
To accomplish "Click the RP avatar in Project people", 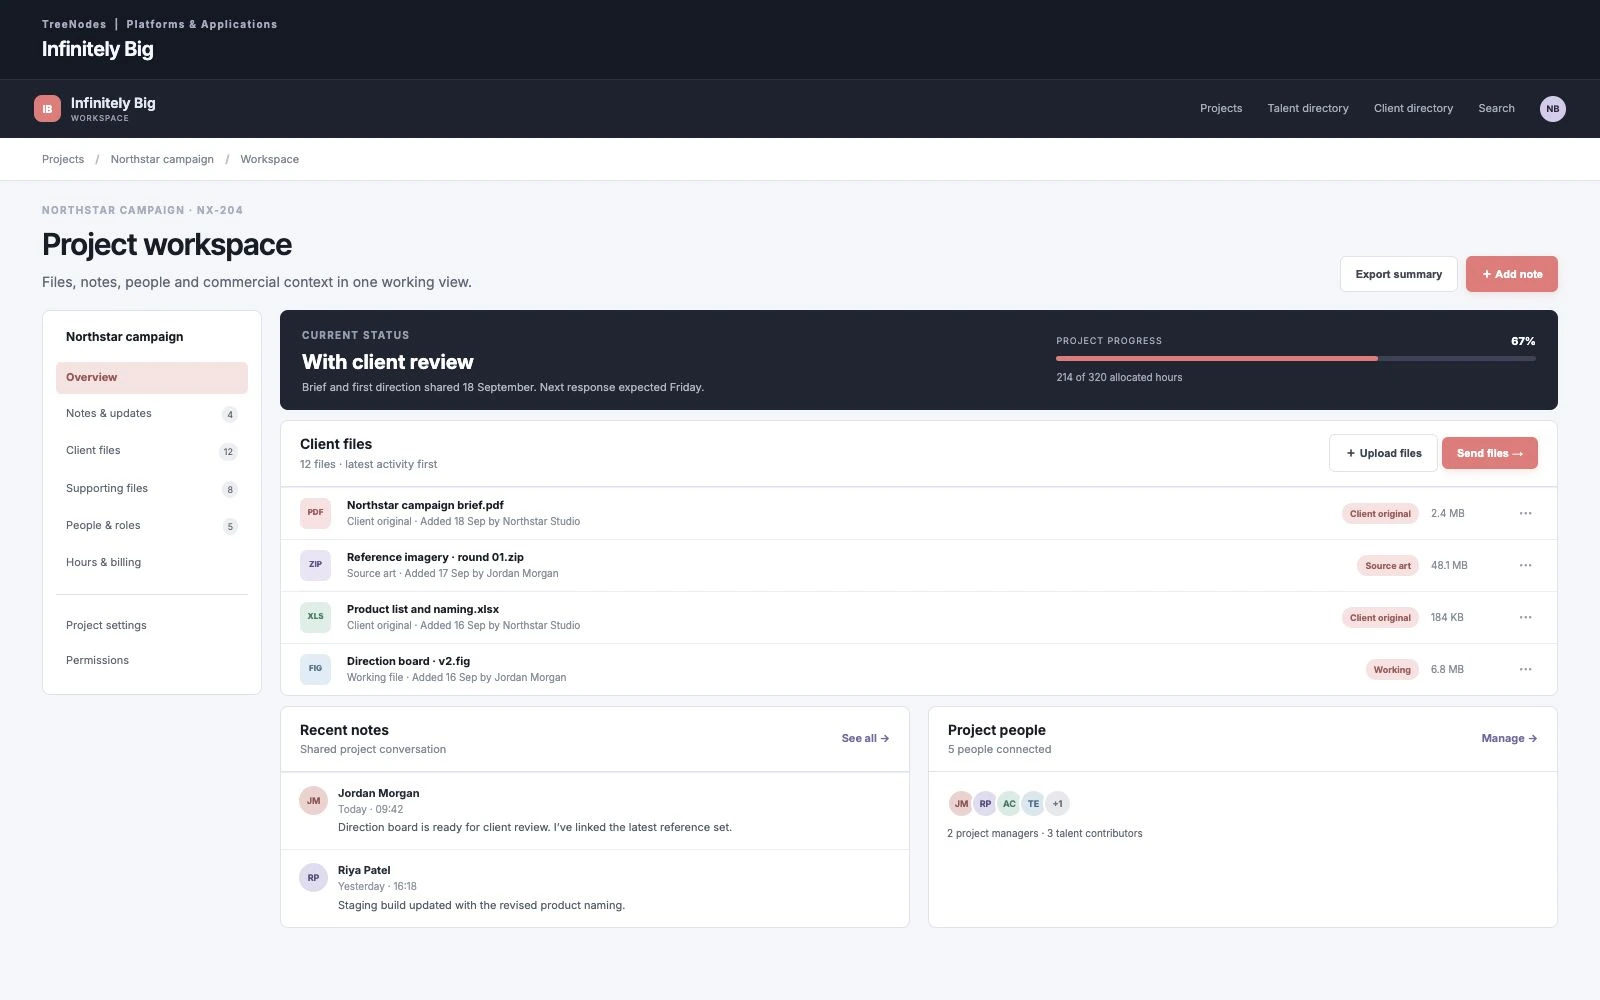I will (985, 804).
